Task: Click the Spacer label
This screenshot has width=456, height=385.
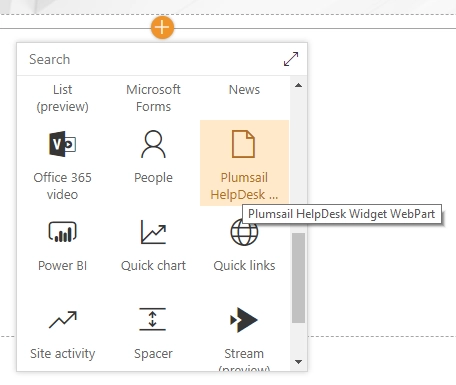Action: coord(153,354)
